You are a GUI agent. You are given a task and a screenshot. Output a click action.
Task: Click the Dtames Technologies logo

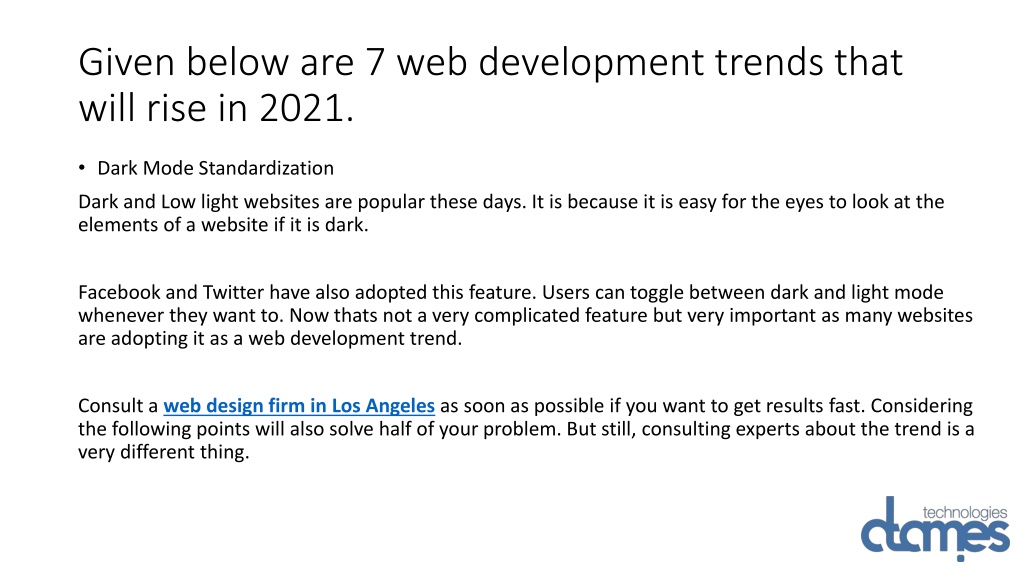[x=935, y=528]
